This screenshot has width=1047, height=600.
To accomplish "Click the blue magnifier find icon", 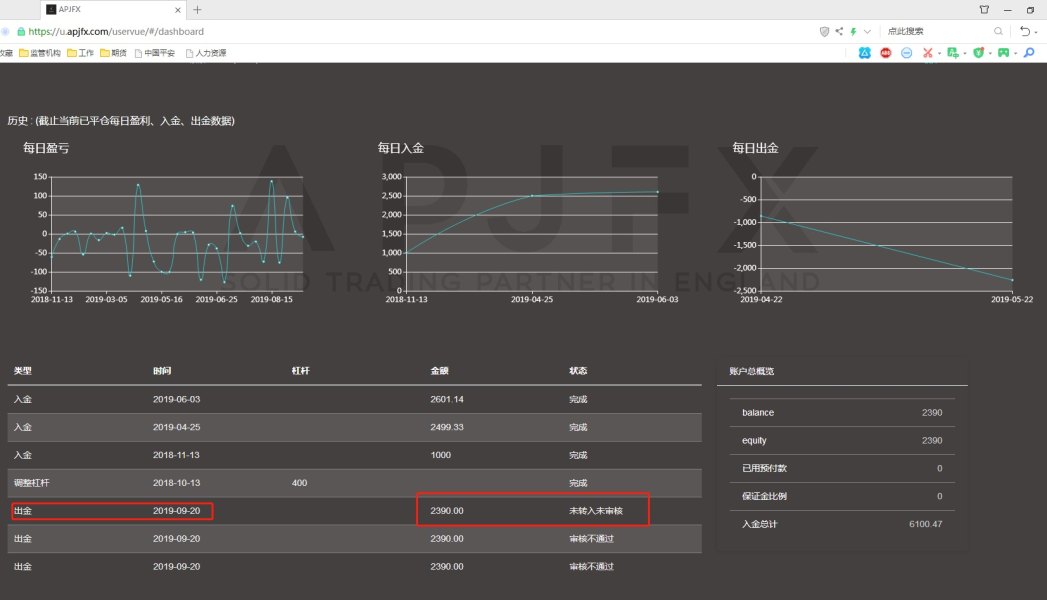I will coord(1029,53).
